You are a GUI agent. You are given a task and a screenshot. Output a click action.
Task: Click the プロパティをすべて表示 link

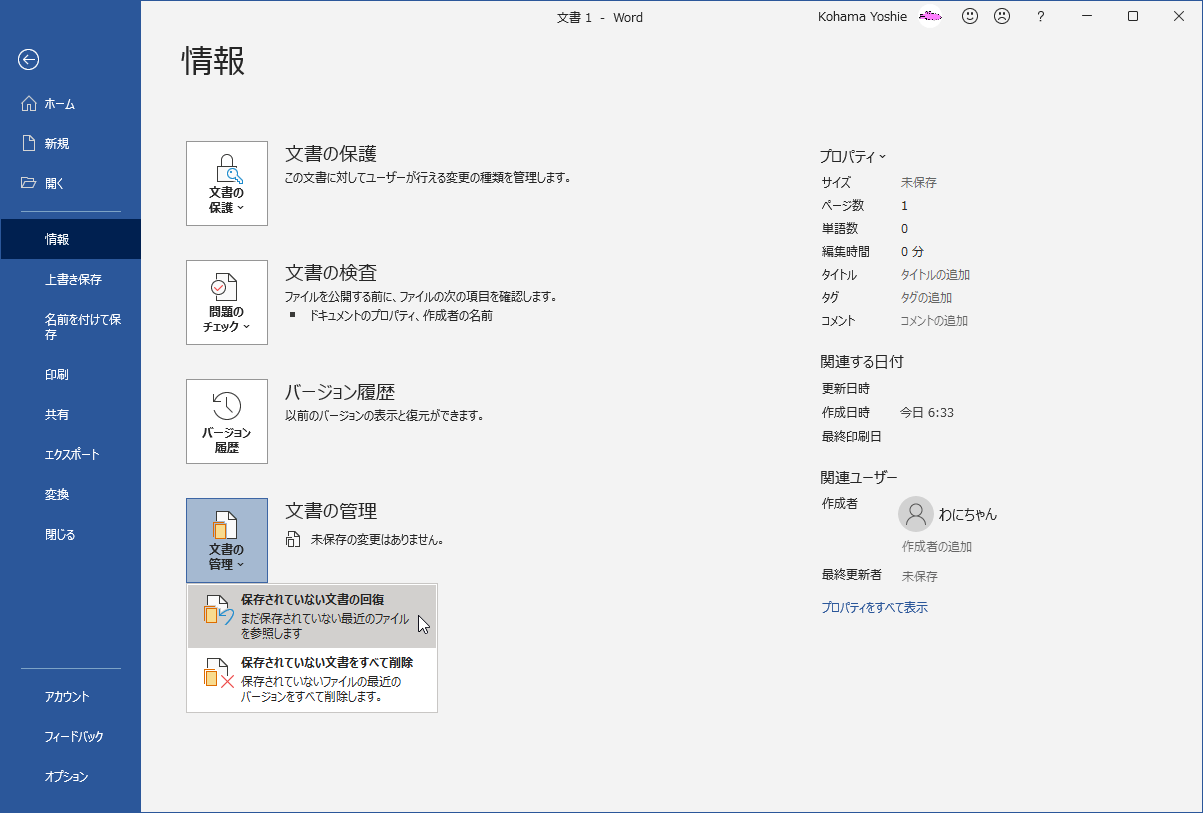click(875, 607)
